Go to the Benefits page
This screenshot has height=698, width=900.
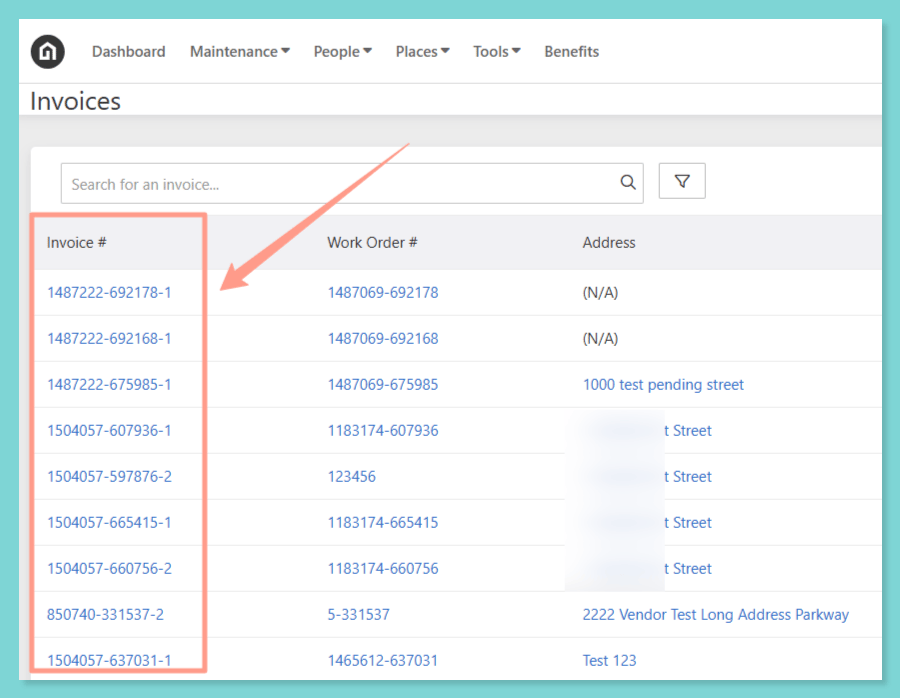point(572,52)
